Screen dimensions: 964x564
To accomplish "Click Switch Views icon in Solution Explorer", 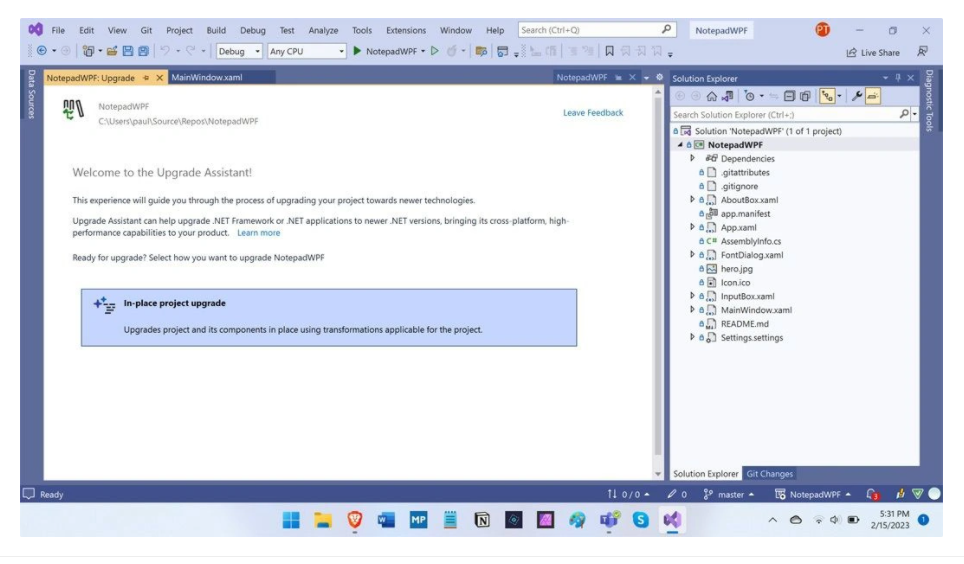I will 728,96.
